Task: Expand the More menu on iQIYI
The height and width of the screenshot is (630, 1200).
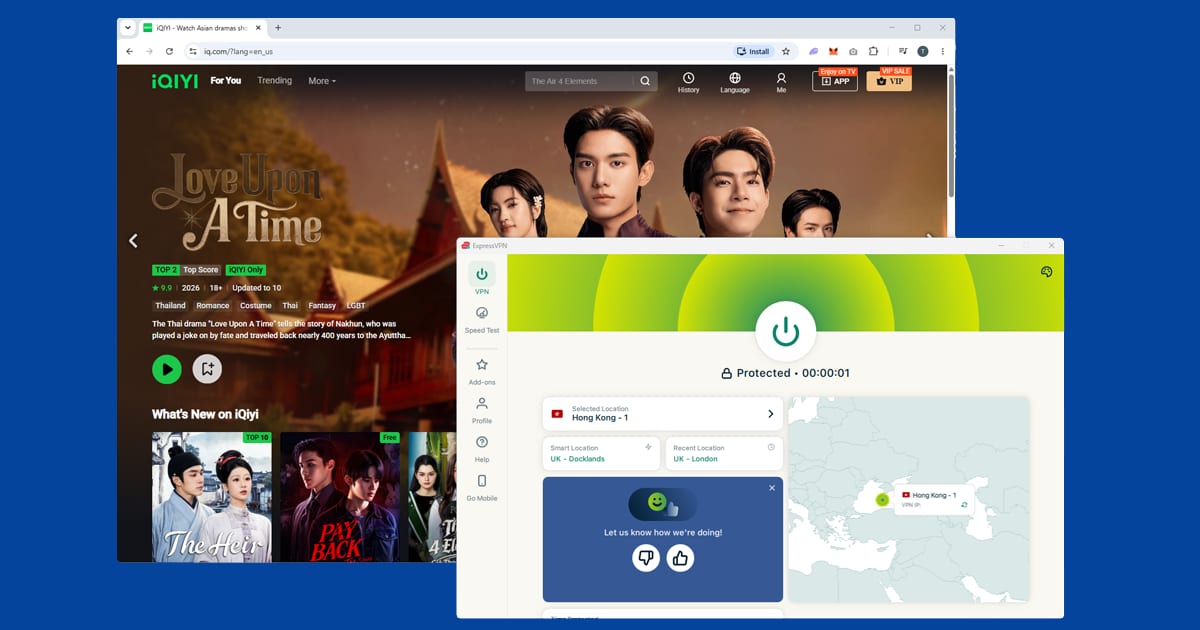Action: [x=322, y=81]
